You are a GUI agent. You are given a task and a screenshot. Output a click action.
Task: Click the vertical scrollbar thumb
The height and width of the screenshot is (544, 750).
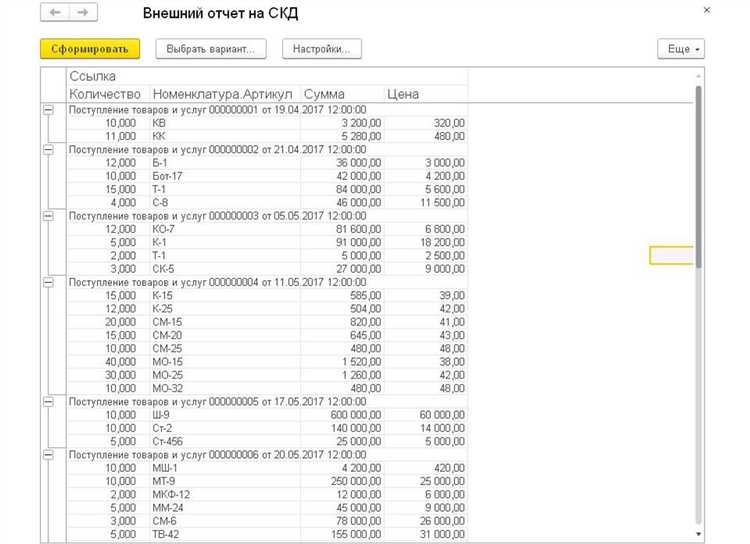coord(698,177)
